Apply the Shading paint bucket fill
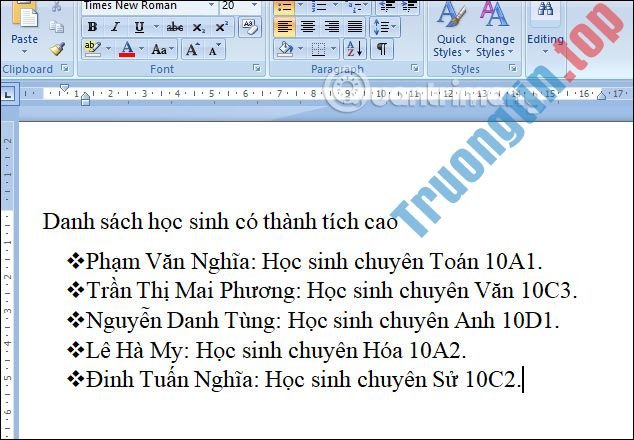The image size is (634, 440). tap(285, 49)
